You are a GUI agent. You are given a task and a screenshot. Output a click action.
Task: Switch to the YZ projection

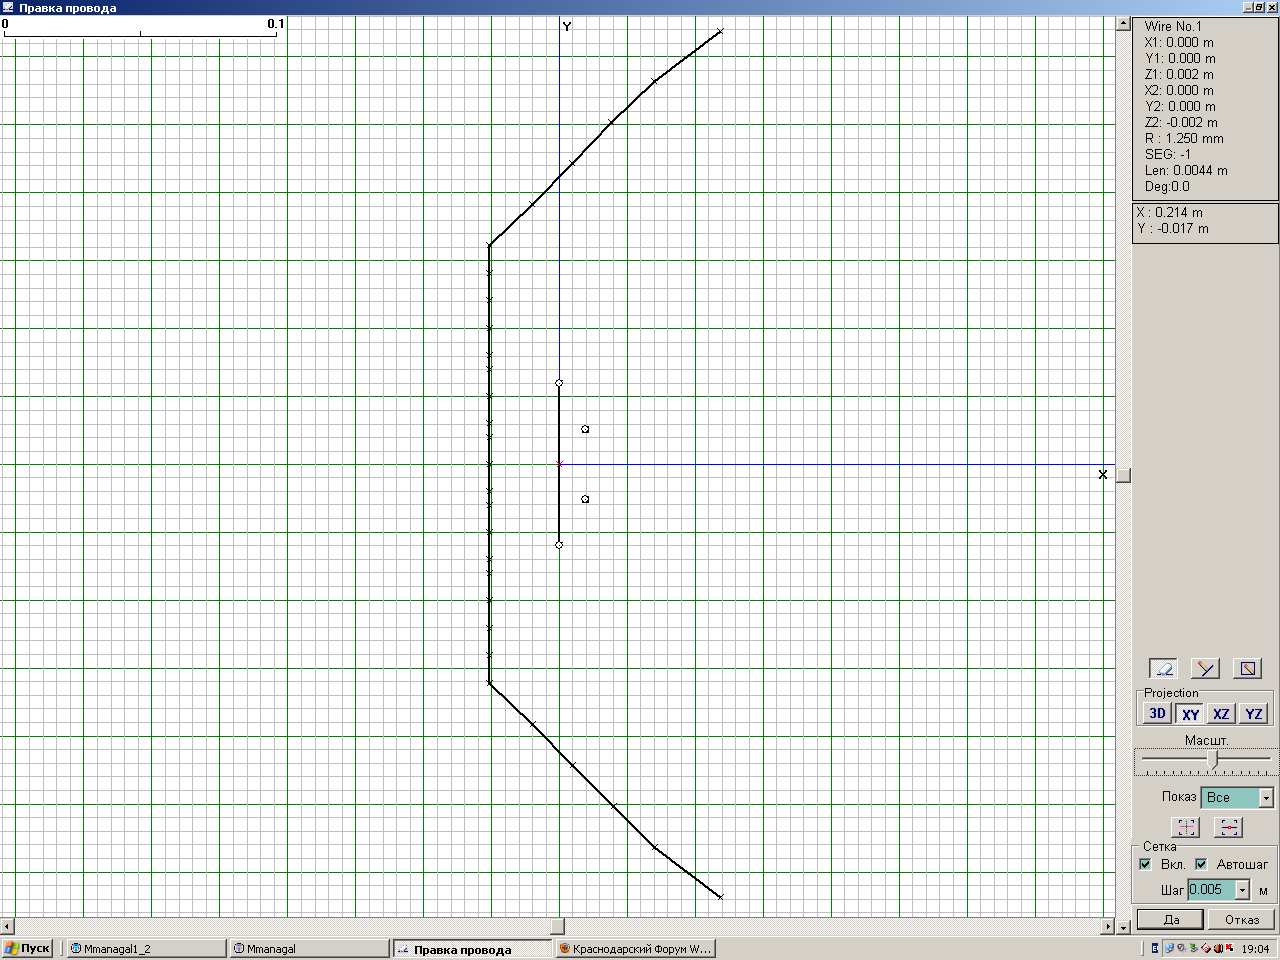coord(1253,713)
